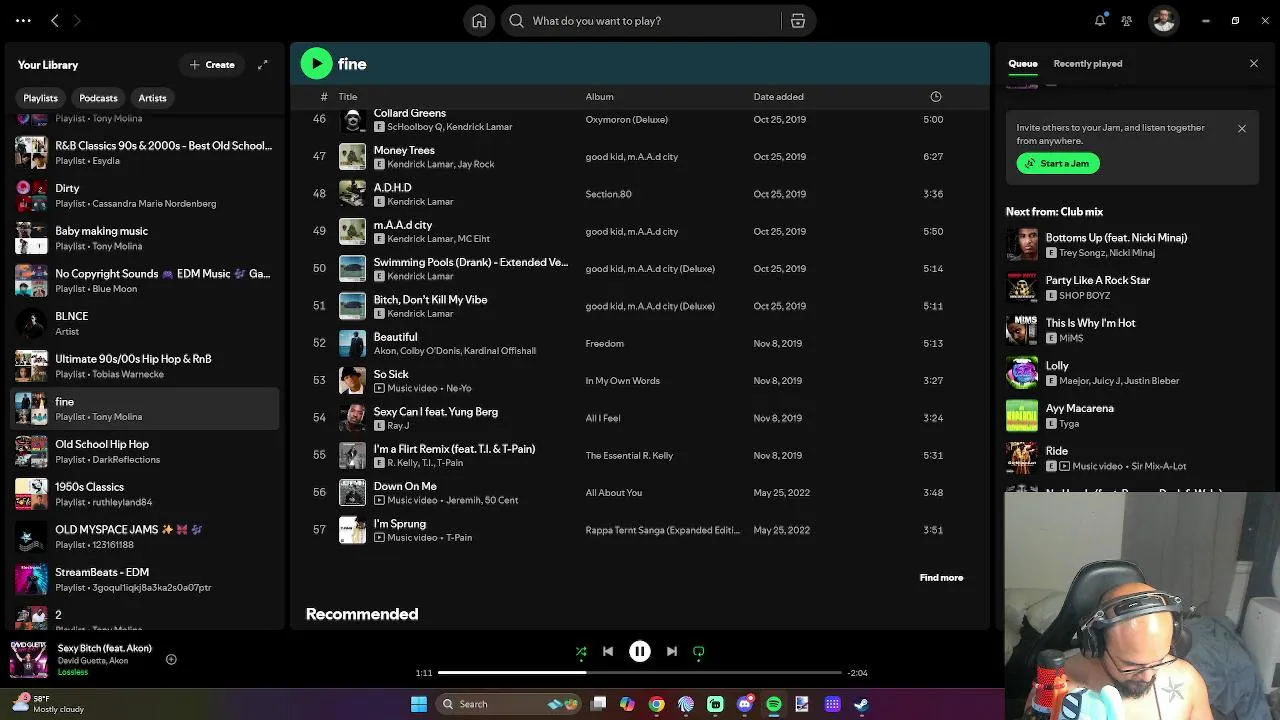Select the track A.D.H.D
This screenshot has height=720, width=1280.
638,194
